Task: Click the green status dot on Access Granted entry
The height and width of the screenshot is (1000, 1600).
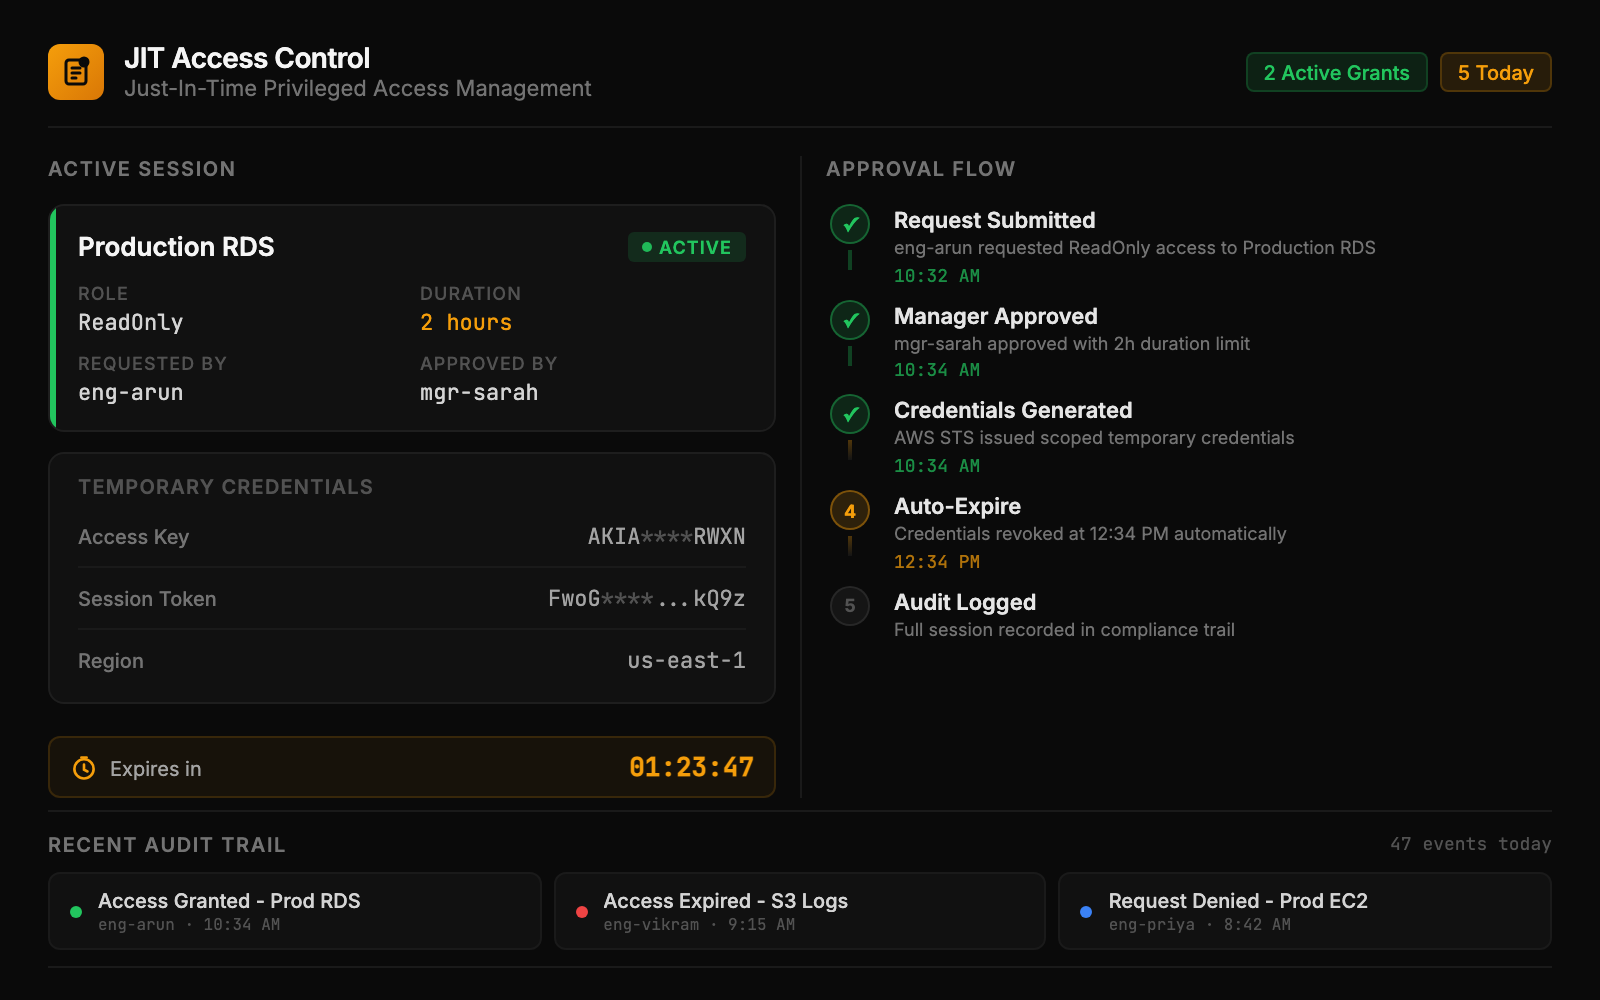Action: coord(75,911)
